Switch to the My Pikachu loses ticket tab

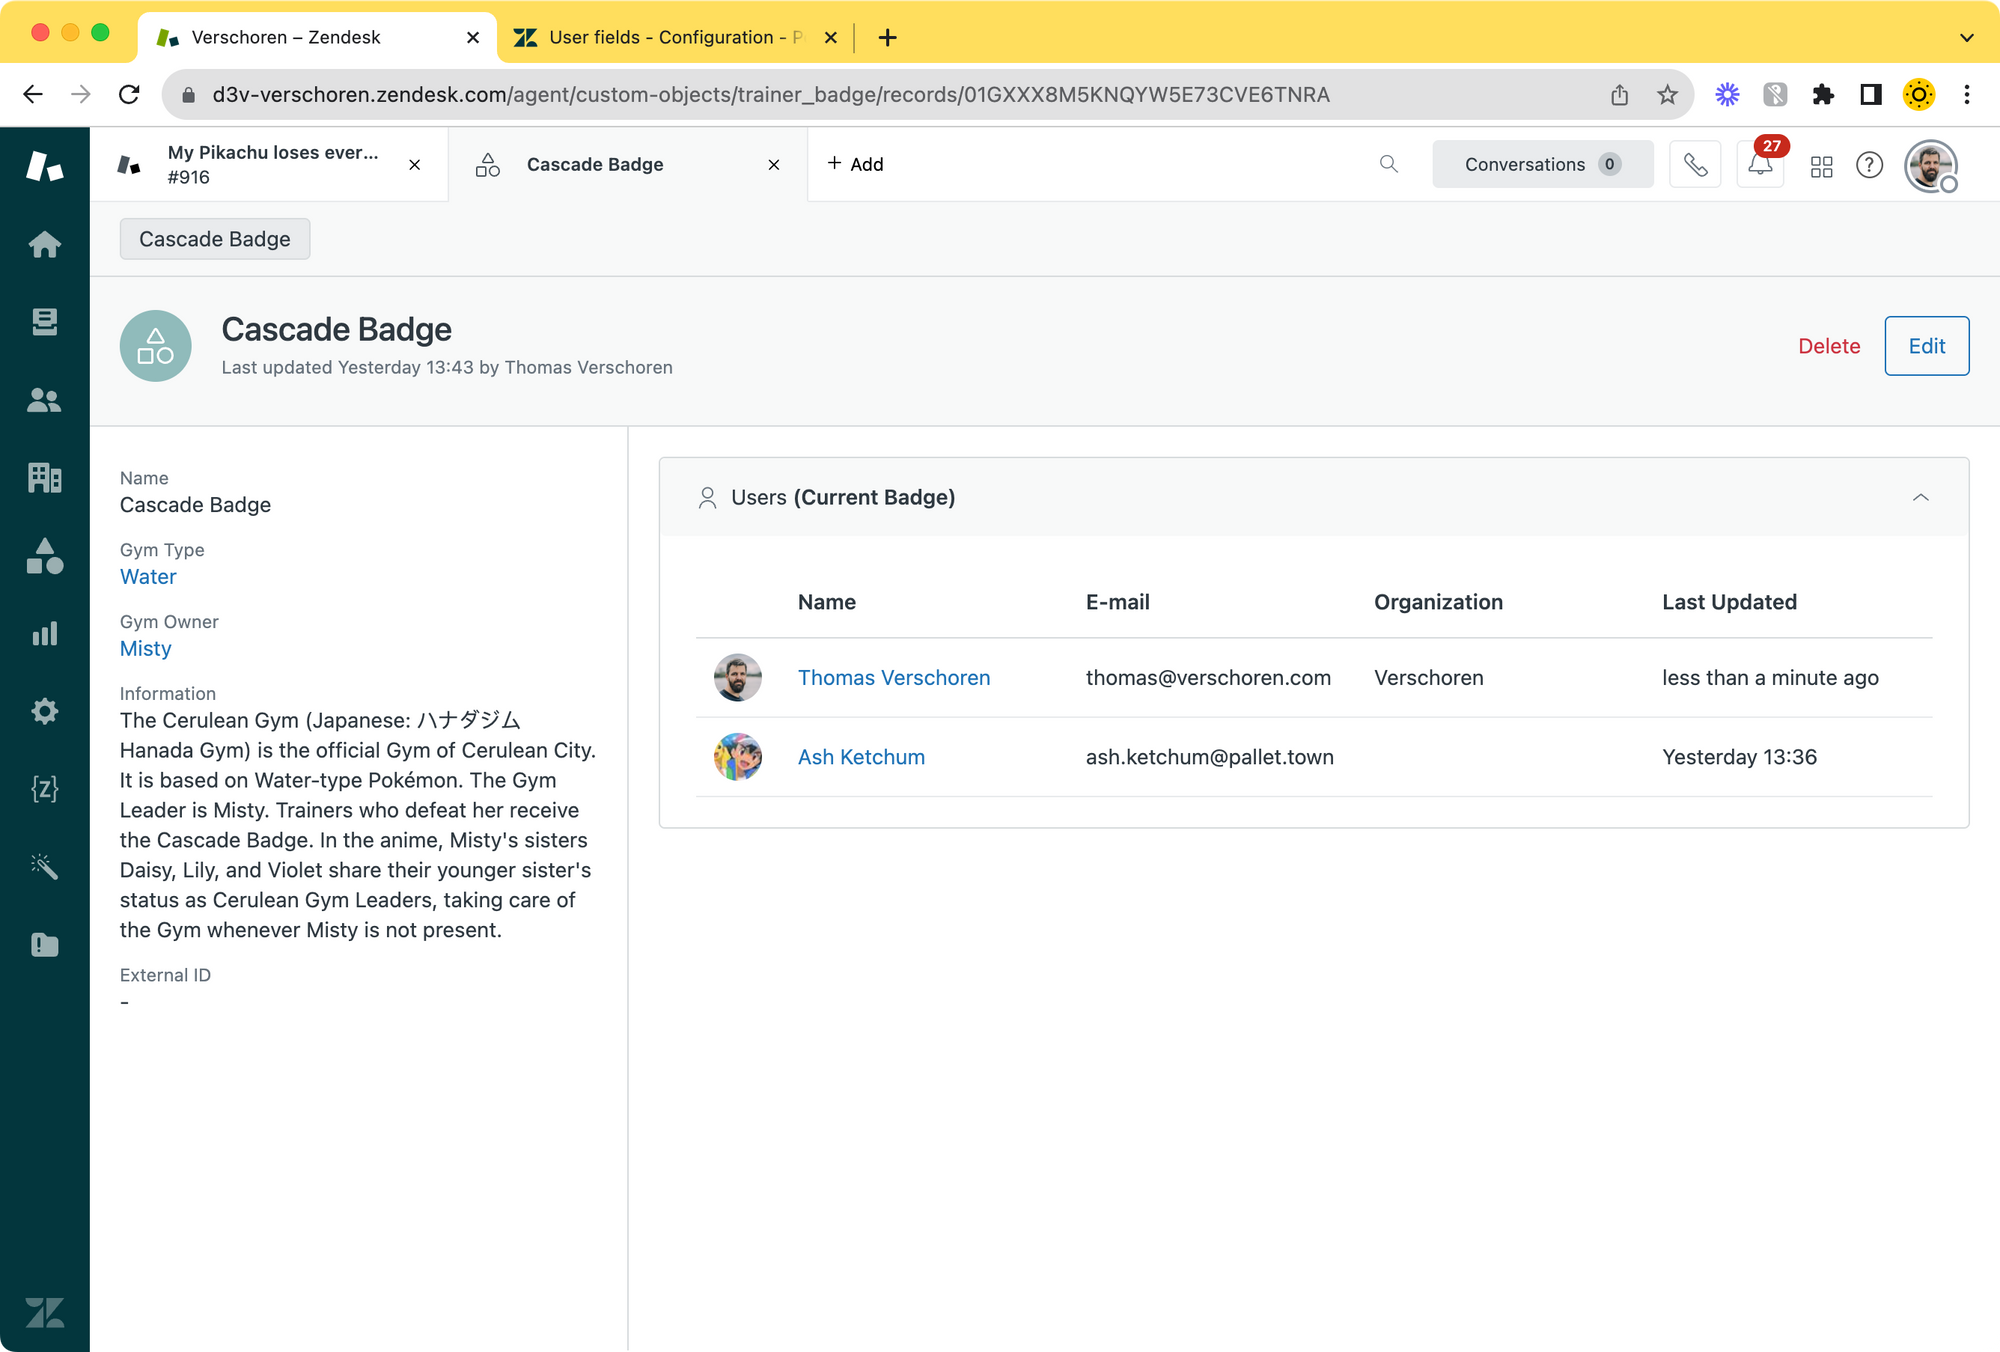click(x=270, y=165)
